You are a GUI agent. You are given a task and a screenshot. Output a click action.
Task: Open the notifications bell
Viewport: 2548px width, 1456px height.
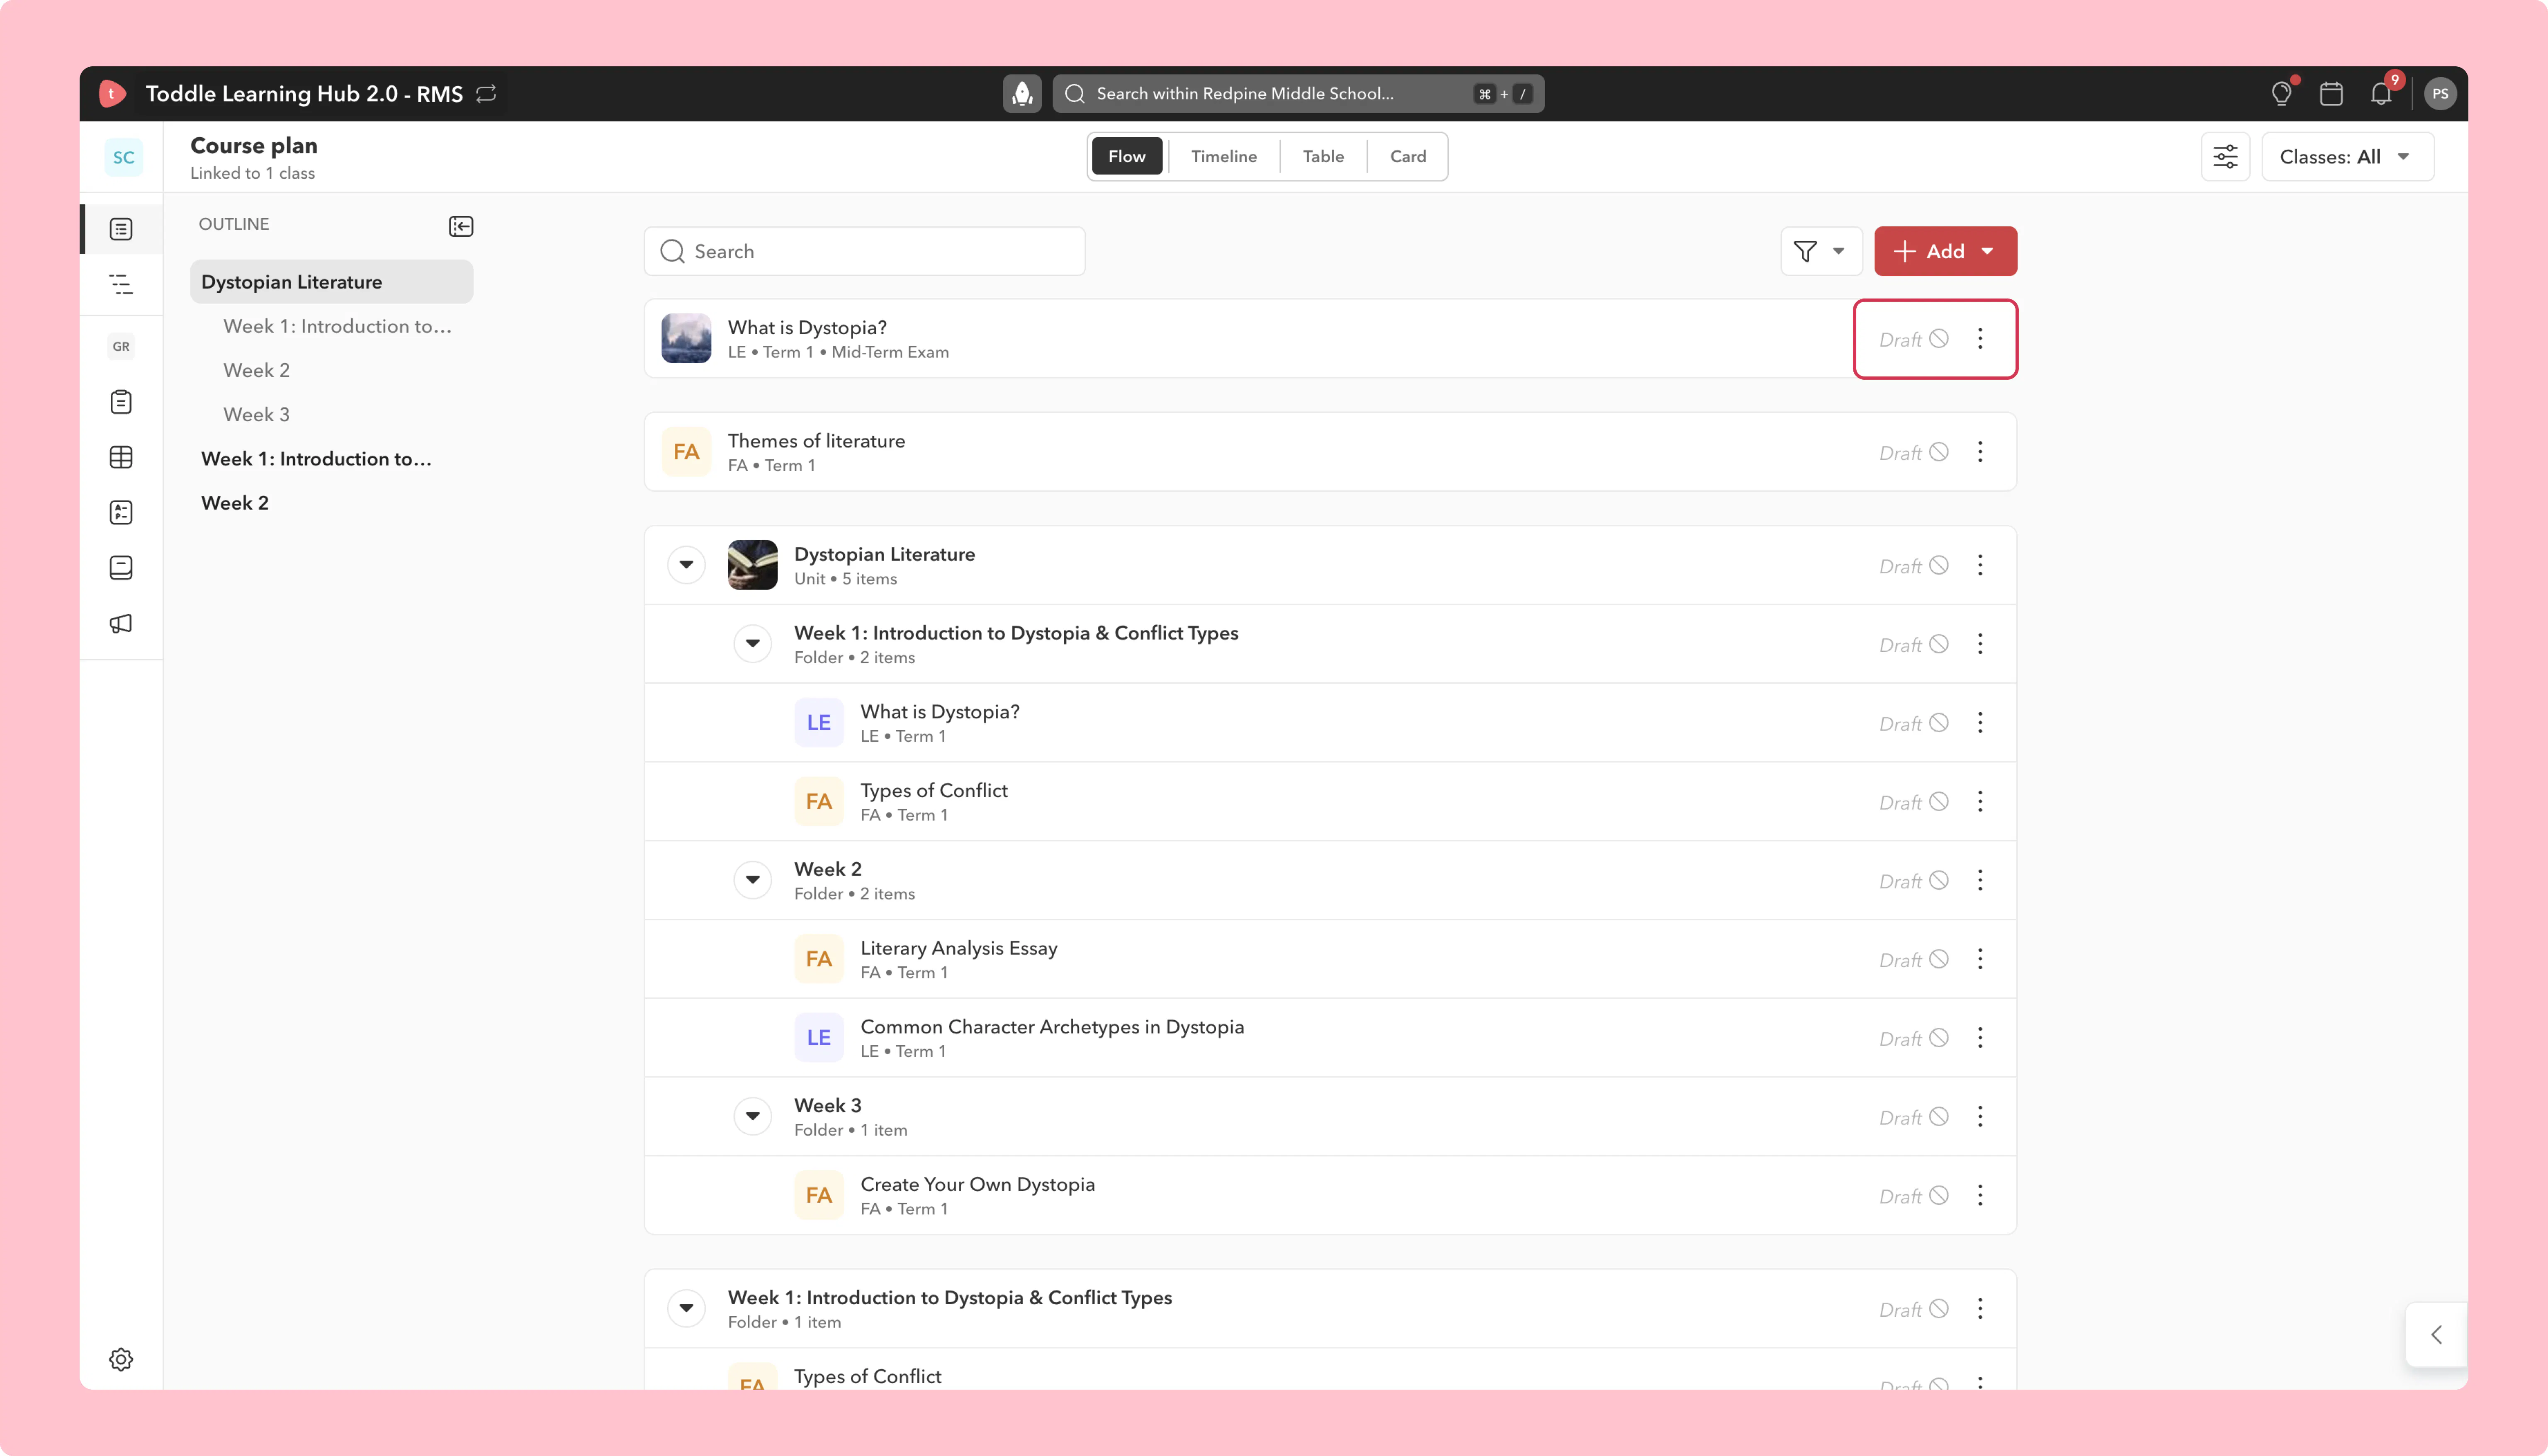[x=2381, y=94]
